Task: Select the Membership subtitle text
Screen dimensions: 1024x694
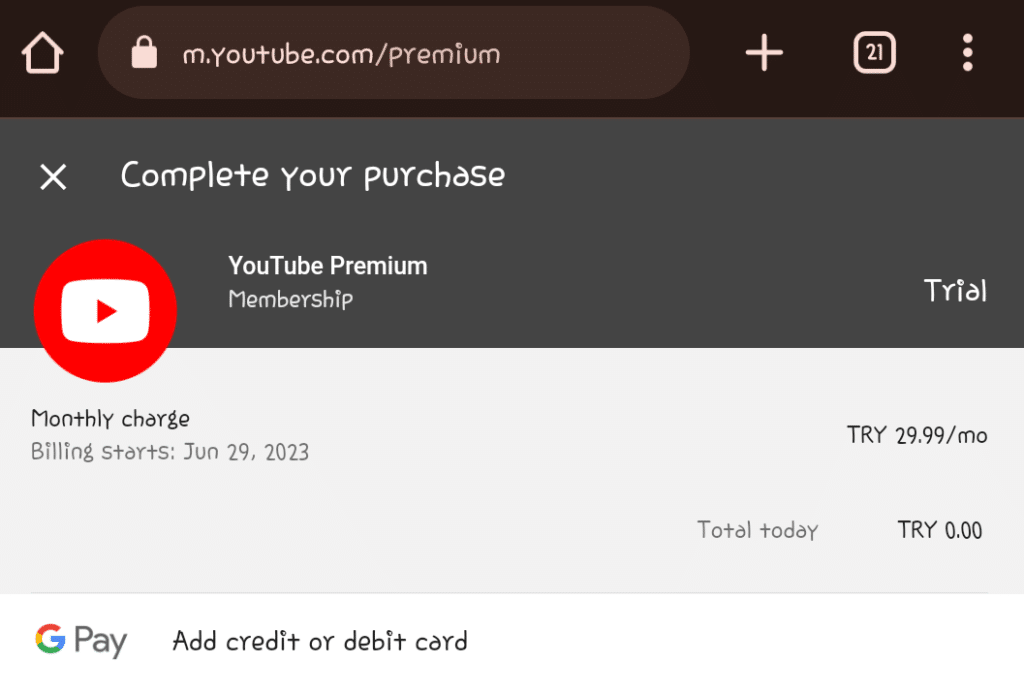Action: (x=290, y=298)
